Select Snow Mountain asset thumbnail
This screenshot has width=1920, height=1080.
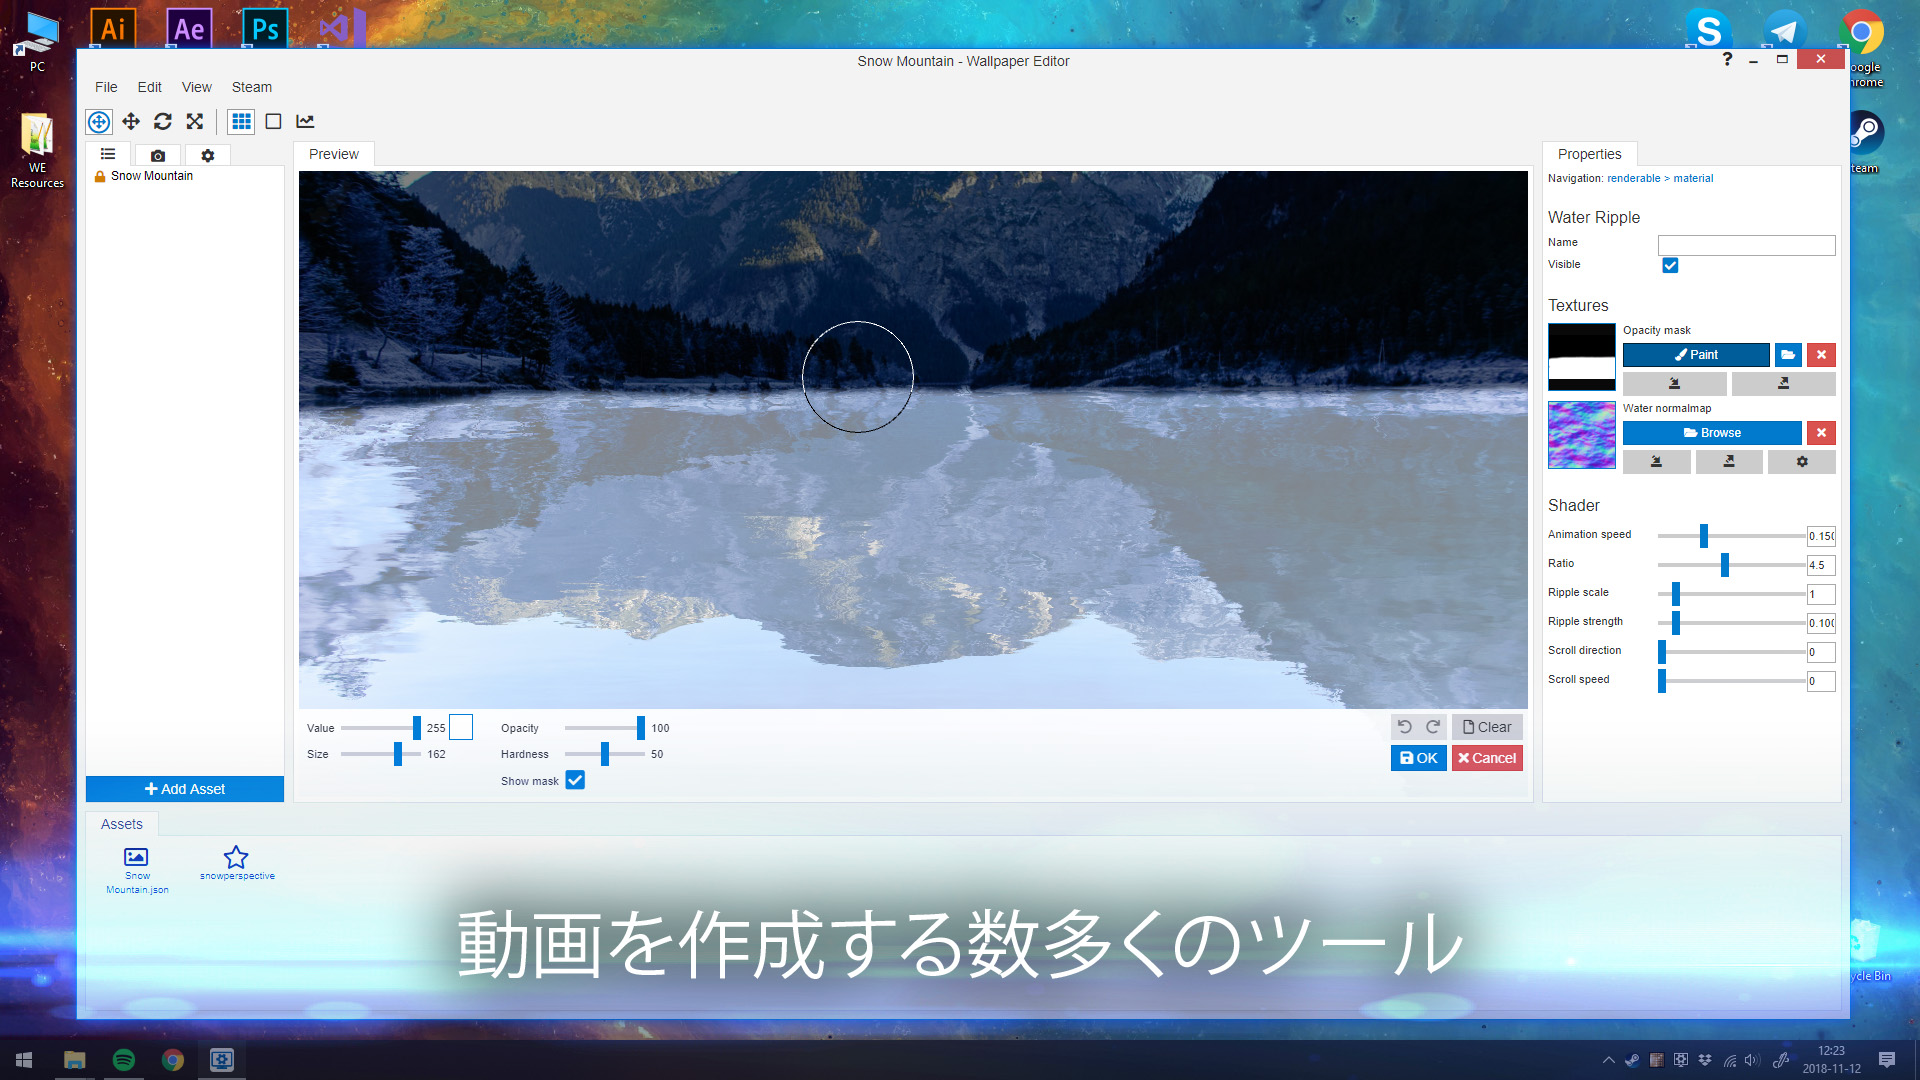pos(136,856)
